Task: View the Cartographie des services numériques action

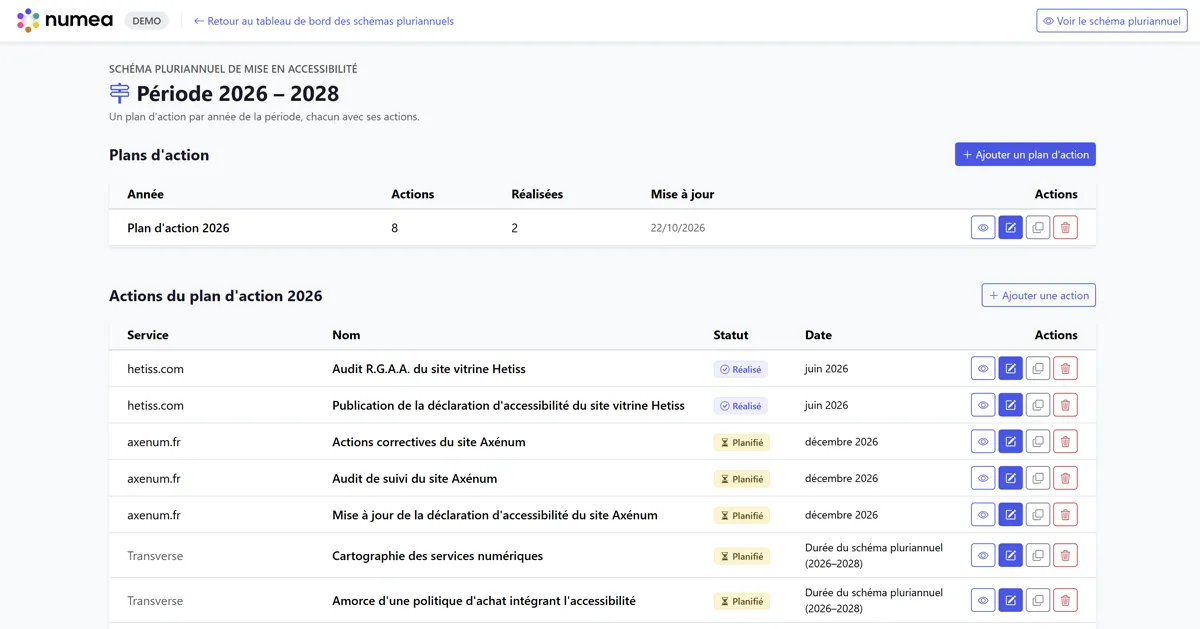Action: [983, 555]
